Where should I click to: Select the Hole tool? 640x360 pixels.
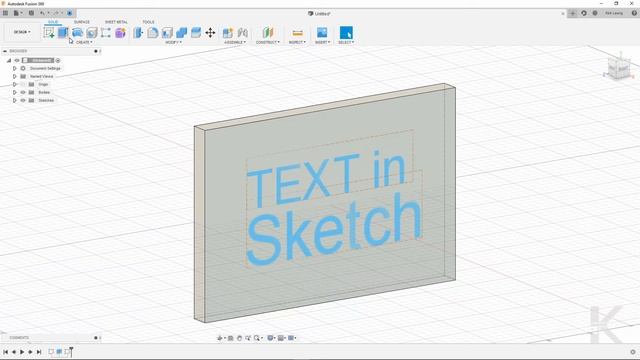coord(92,32)
